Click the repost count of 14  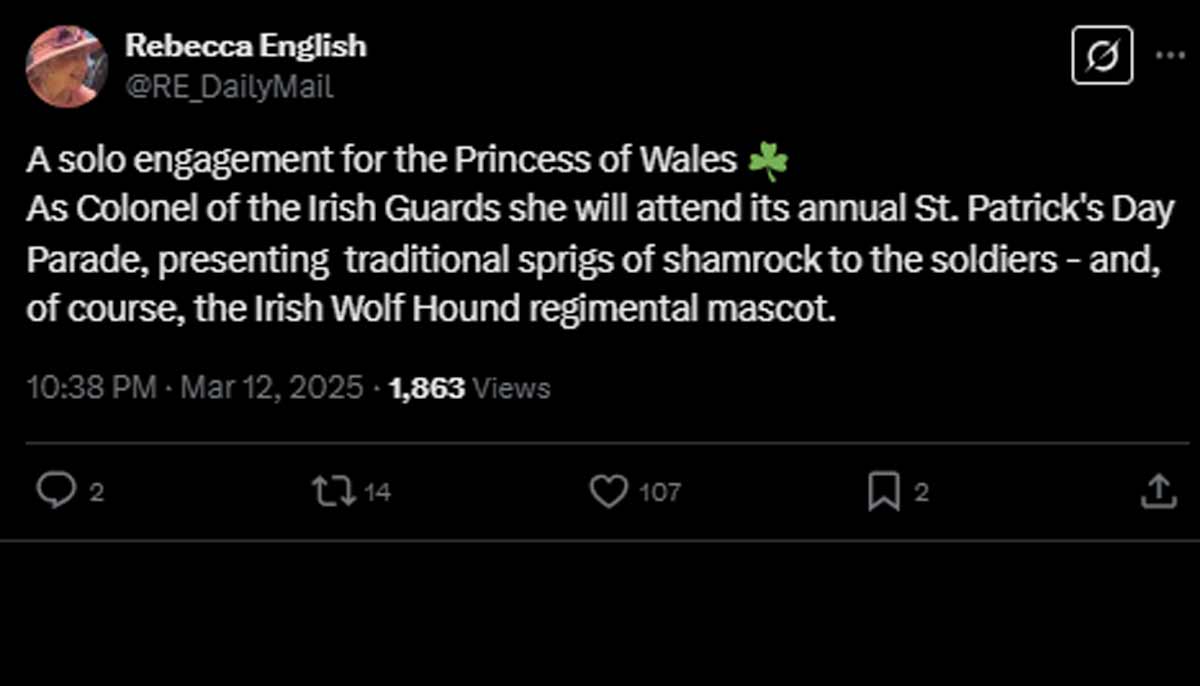click(377, 492)
